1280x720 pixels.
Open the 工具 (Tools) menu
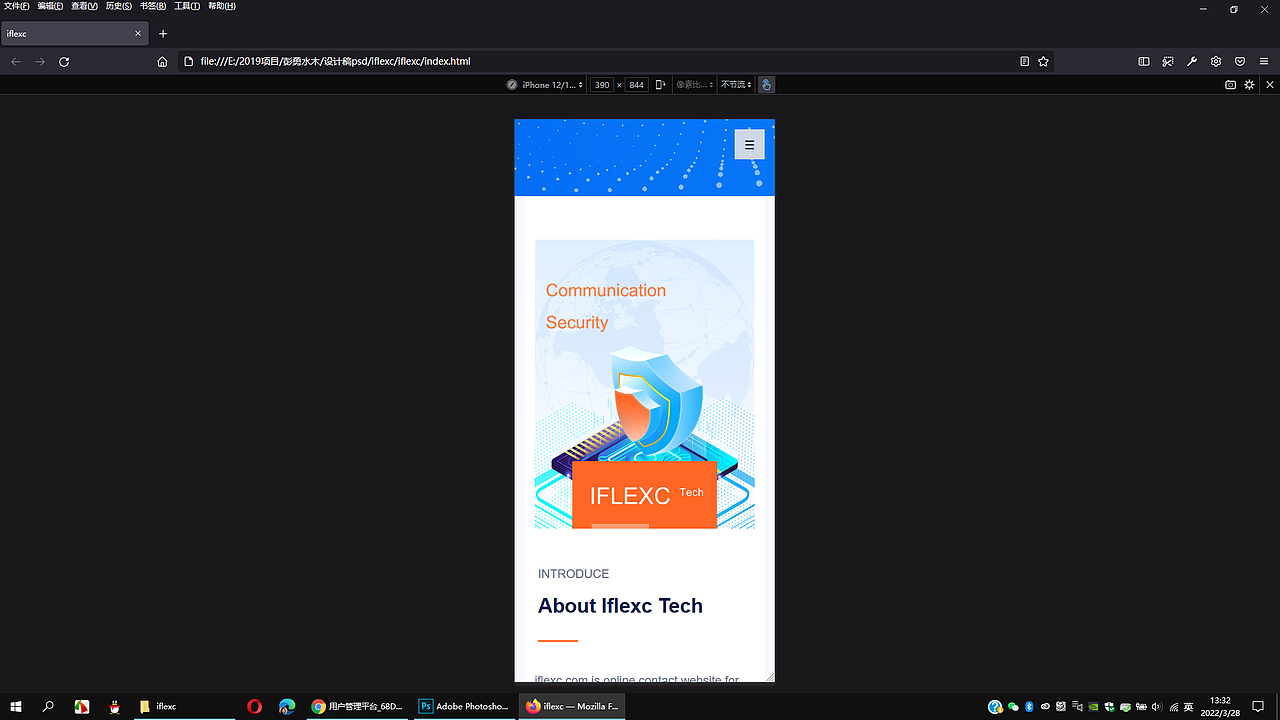[x=187, y=6]
